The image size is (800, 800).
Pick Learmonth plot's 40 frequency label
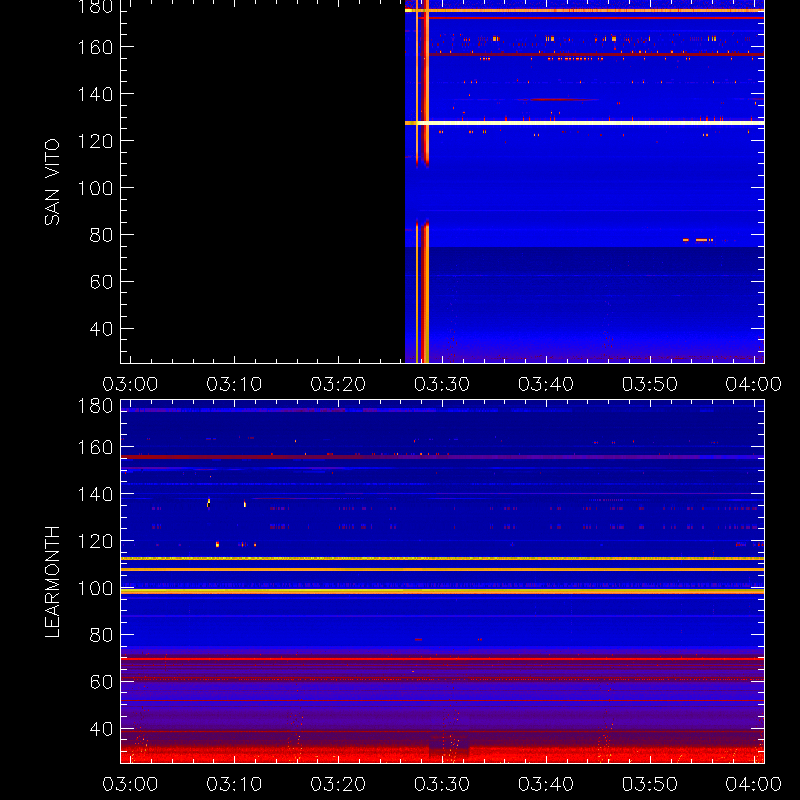(101, 729)
